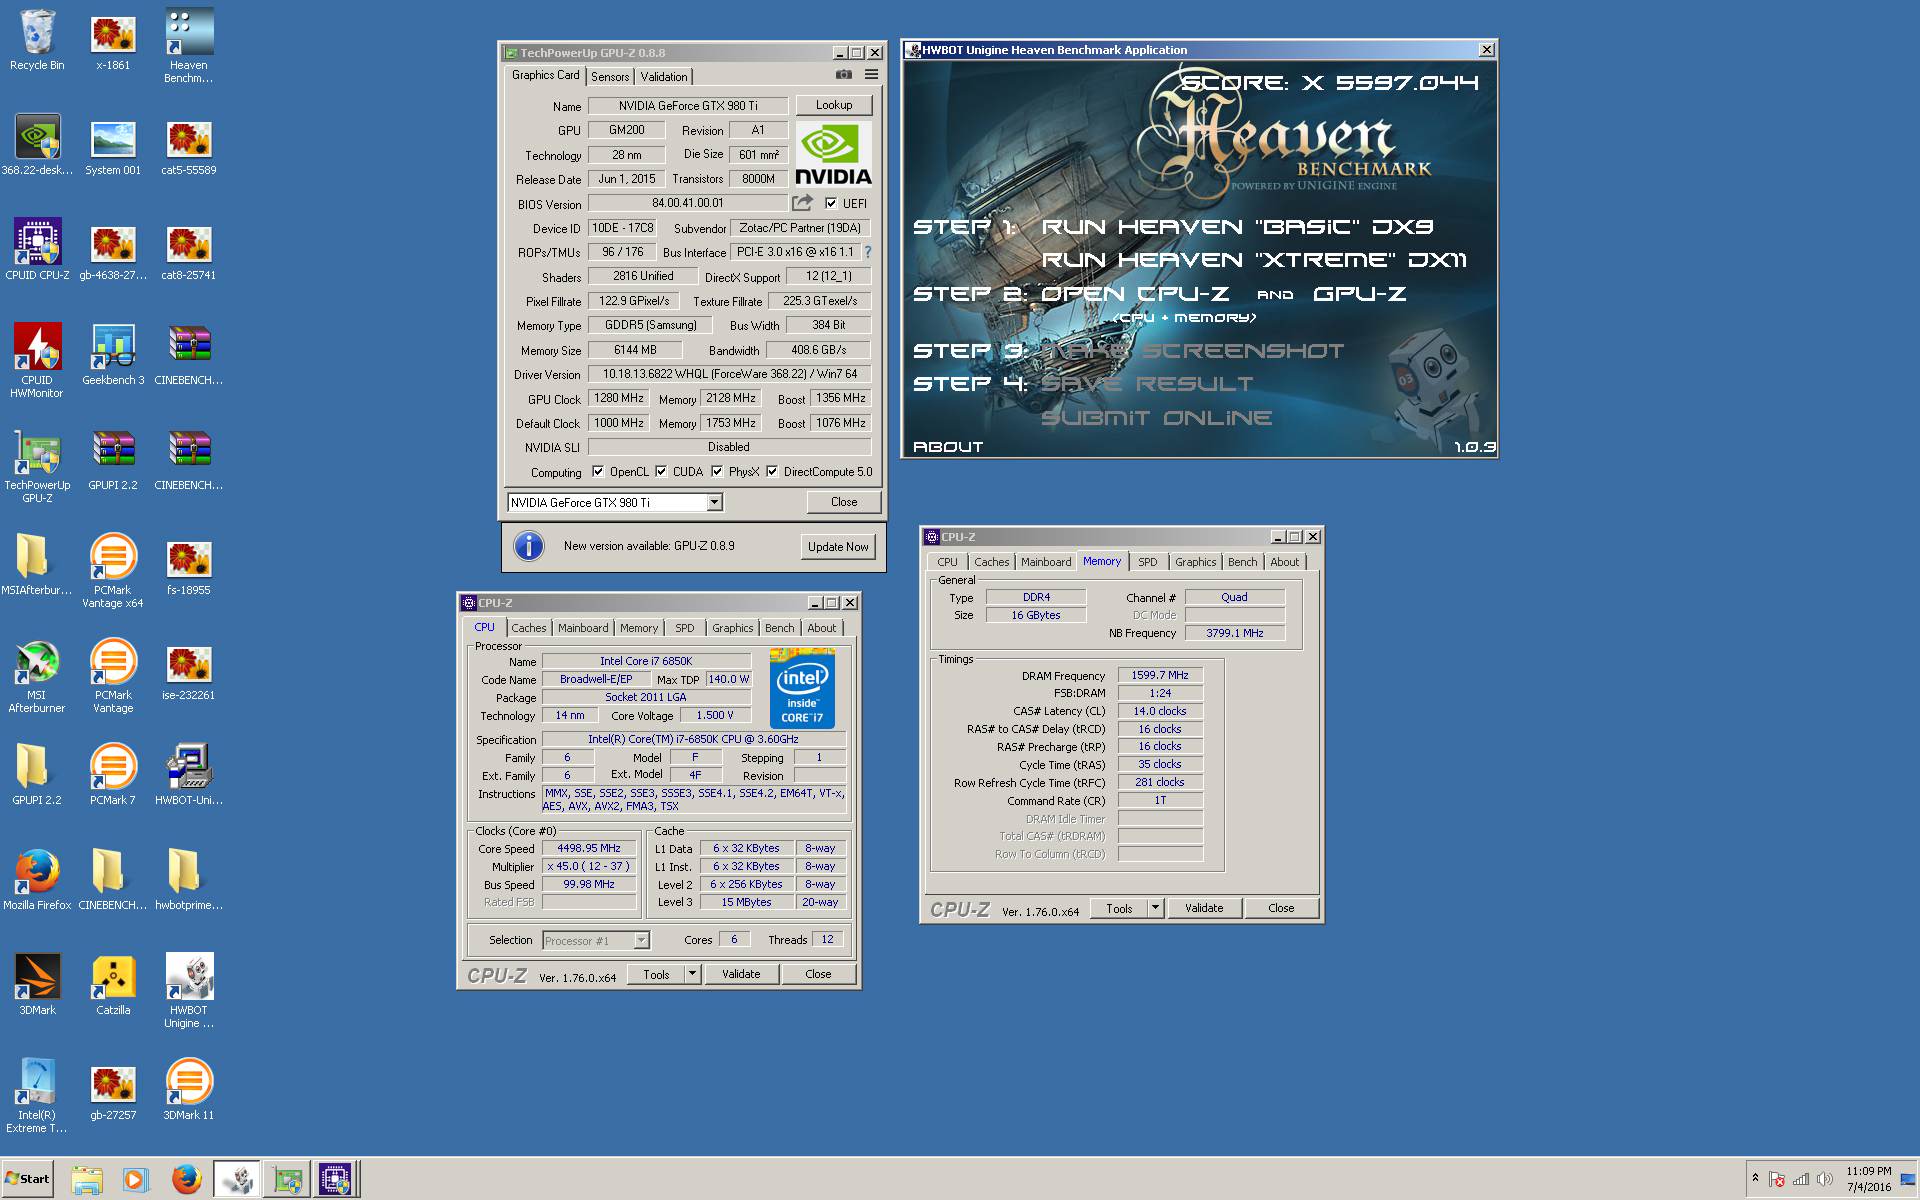Launch PCMark Vantage x64 shortcut

coord(113,572)
